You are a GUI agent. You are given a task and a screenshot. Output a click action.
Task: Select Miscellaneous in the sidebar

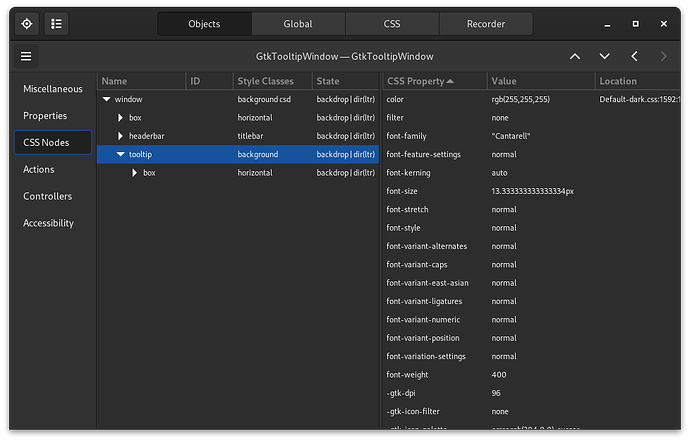click(x=53, y=89)
